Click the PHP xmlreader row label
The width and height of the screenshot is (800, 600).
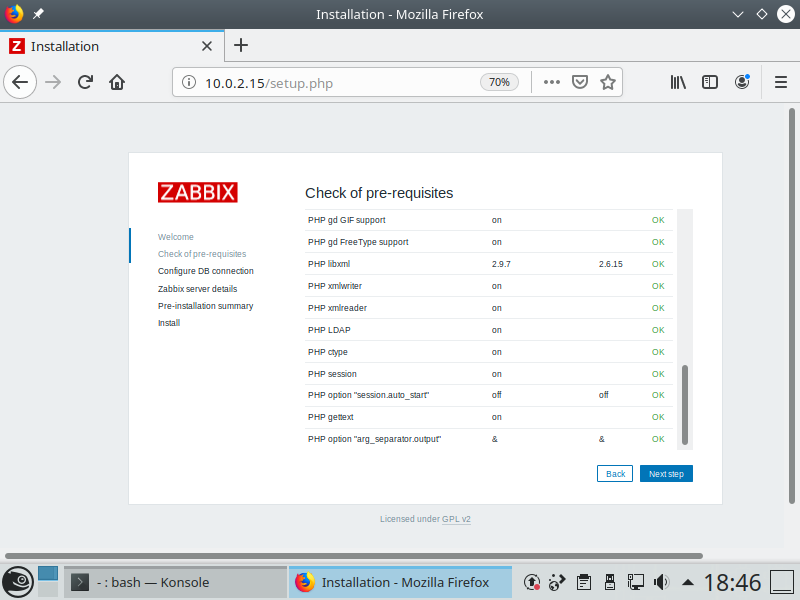click(x=337, y=308)
